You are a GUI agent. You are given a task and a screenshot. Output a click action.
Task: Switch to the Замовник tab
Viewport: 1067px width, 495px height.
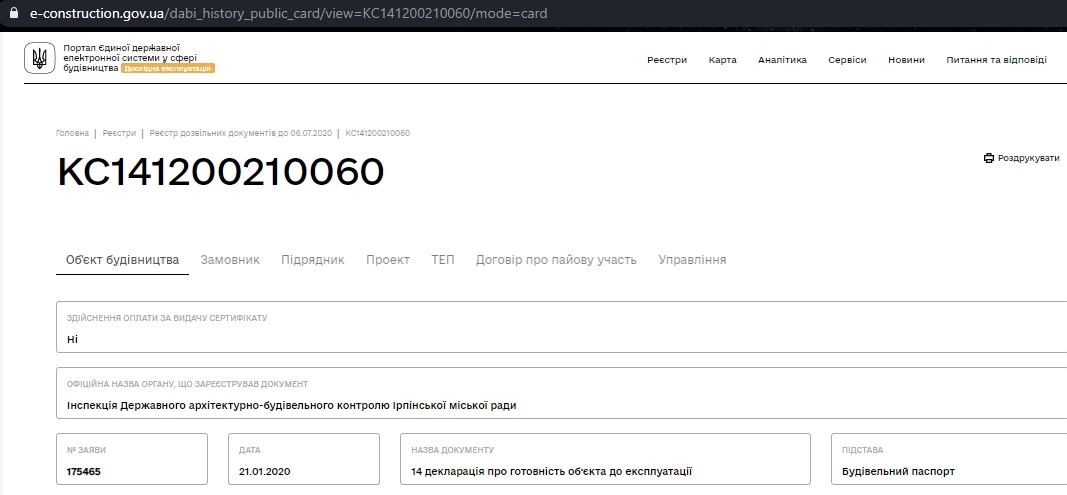pyautogui.click(x=230, y=259)
